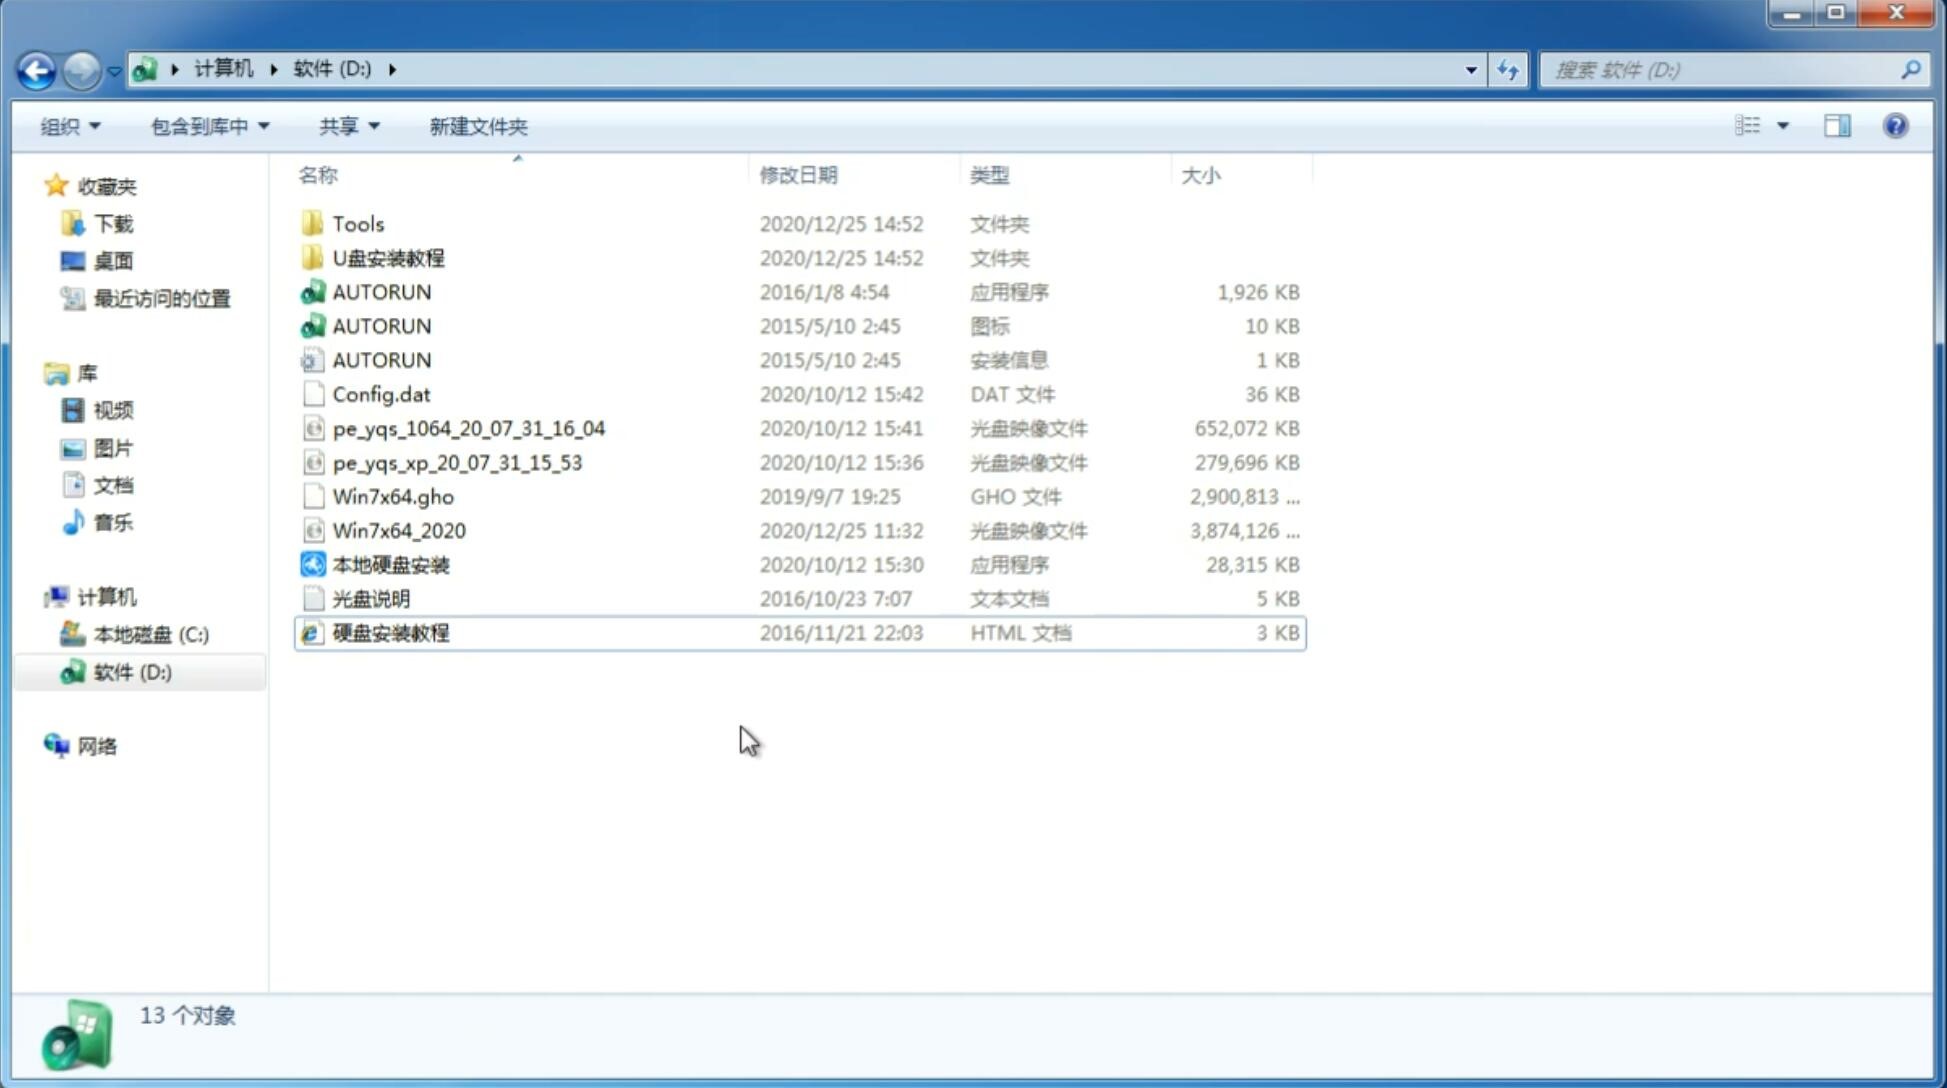Open the Tools folder
Viewport: 1947px width, 1088px height.
coord(356,223)
